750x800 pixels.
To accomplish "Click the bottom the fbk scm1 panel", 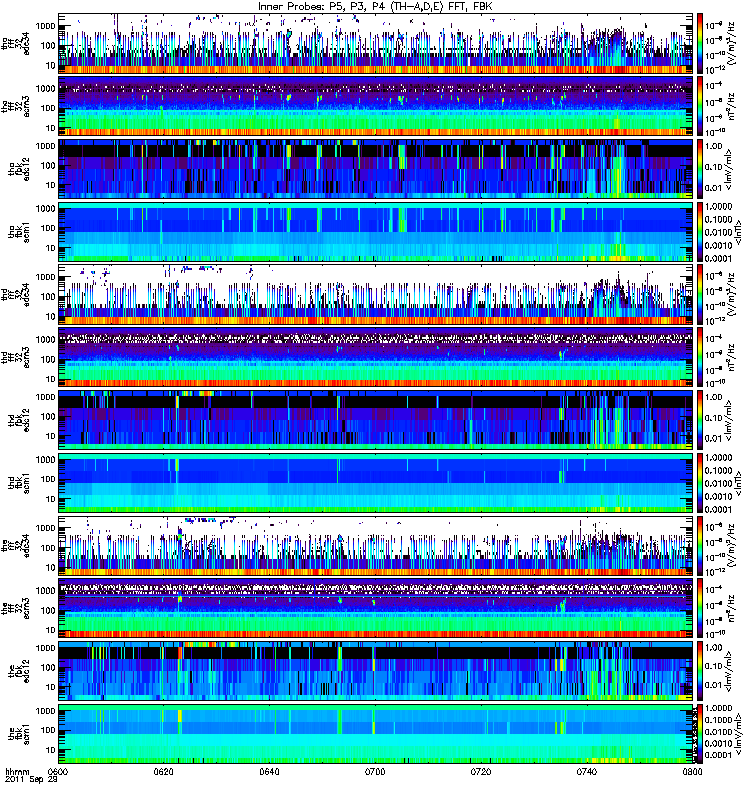I will pyautogui.click(x=376, y=734).
